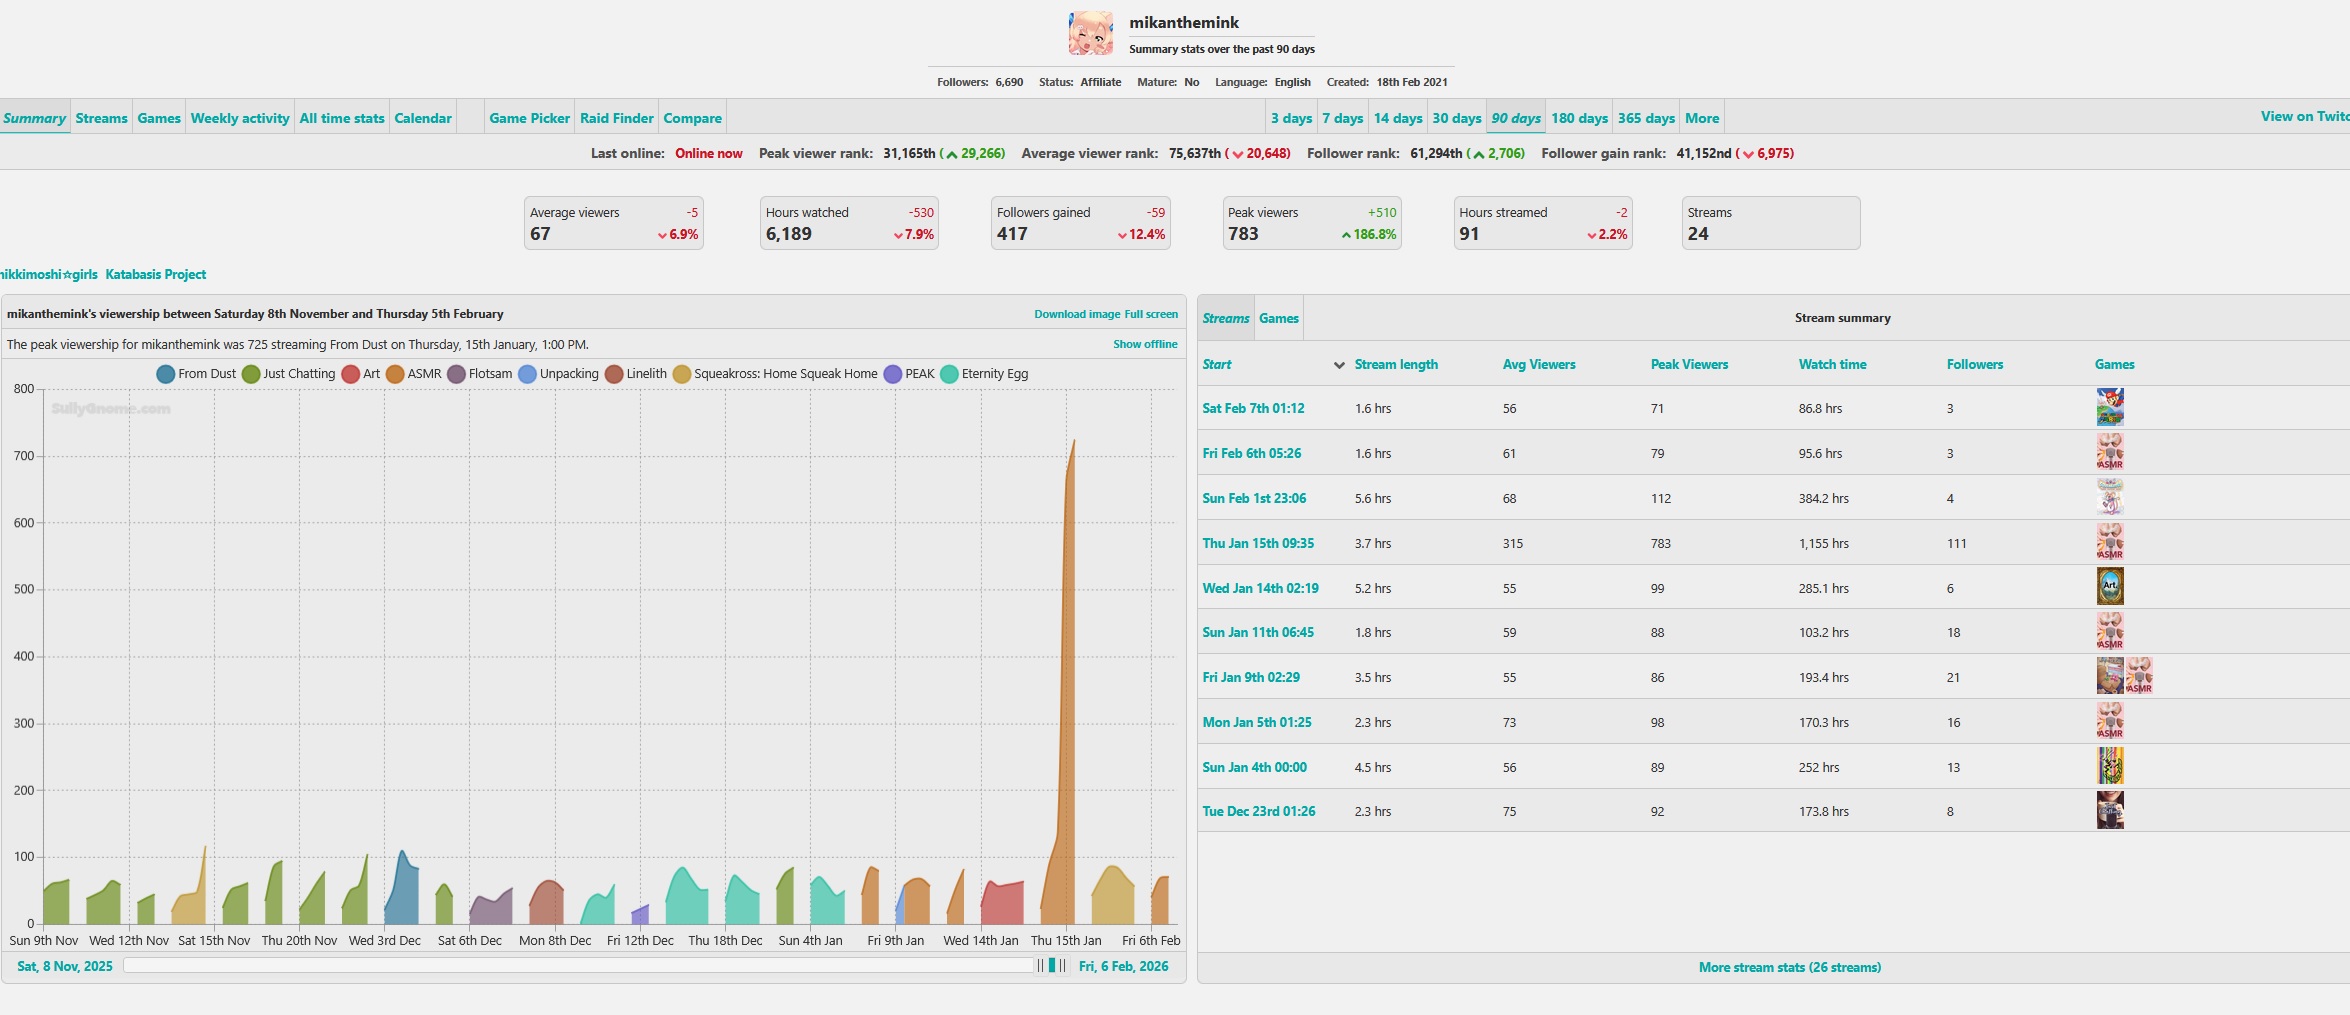Select the 30 days range
2350x1015 pixels.
pyautogui.click(x=1457, y=118)
